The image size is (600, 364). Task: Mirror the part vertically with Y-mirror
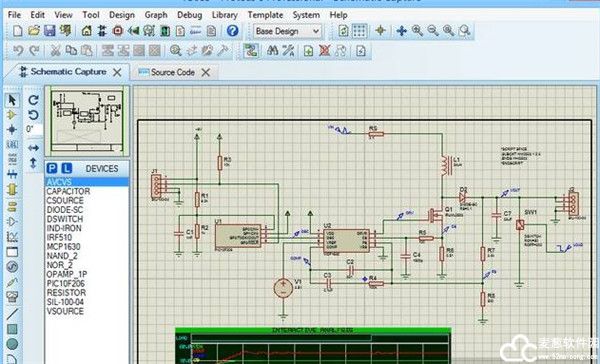click(x=33, y=163)
